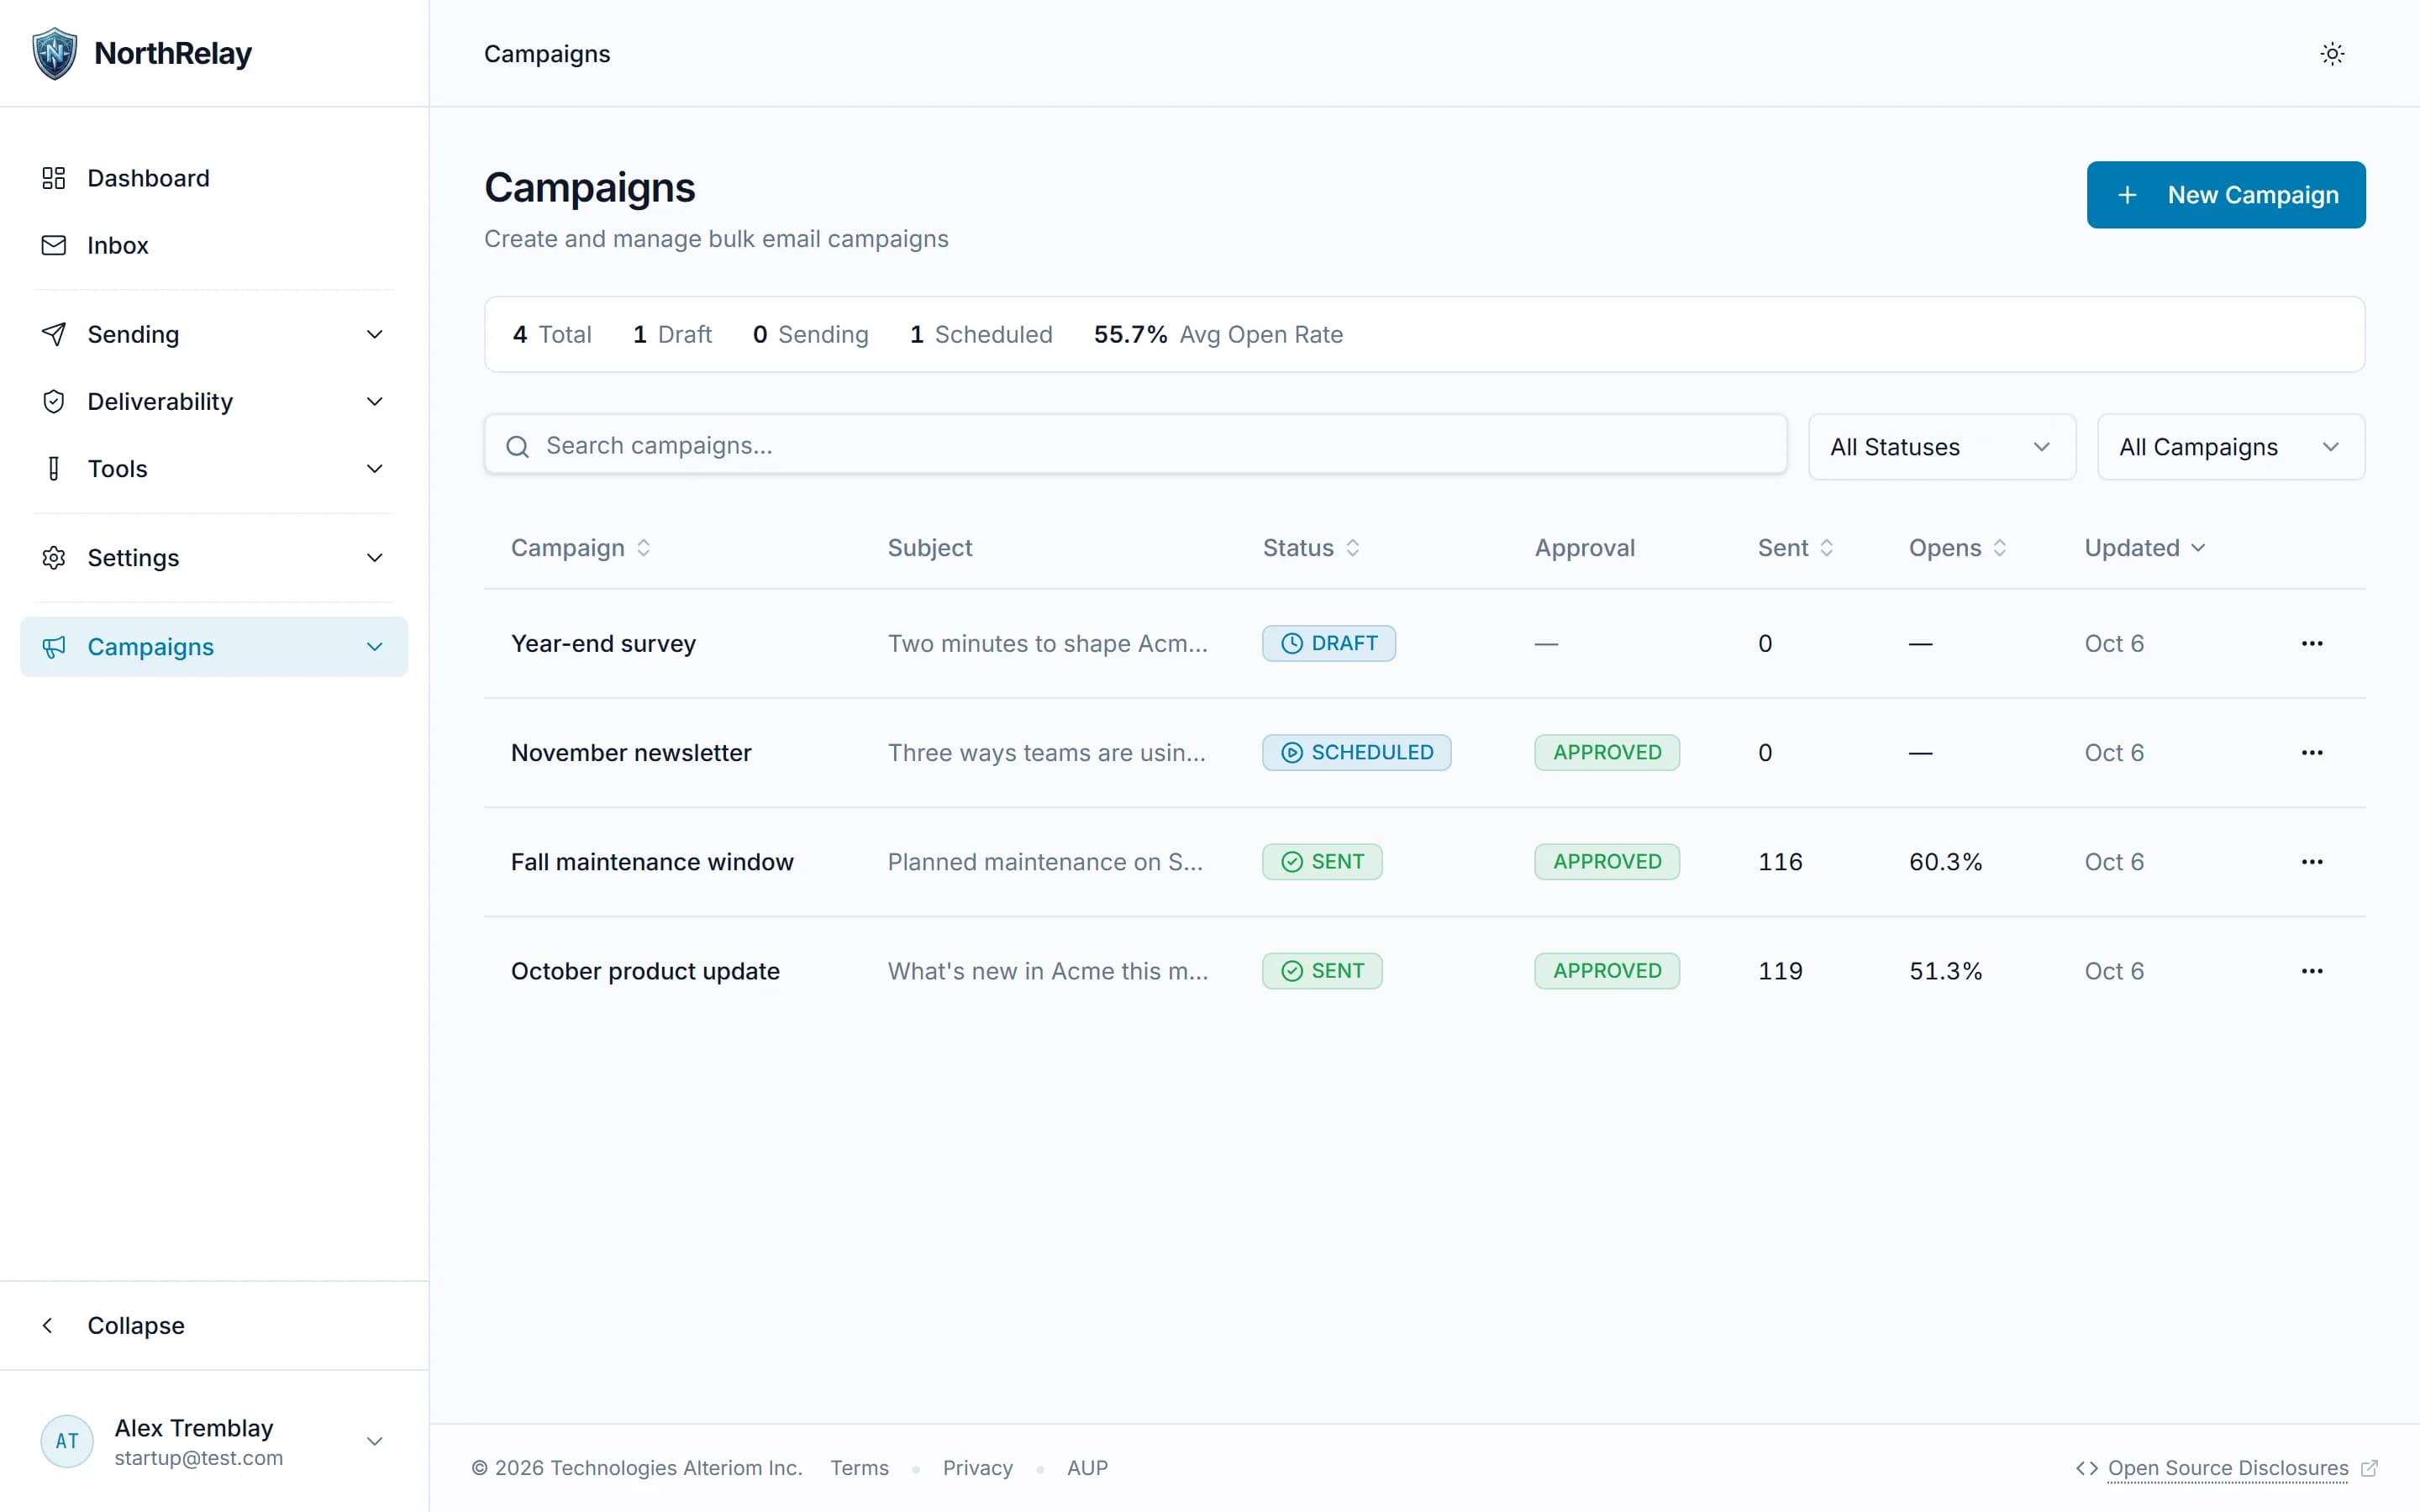Click the SCHEDULED status badge

tap(1356, 752)
